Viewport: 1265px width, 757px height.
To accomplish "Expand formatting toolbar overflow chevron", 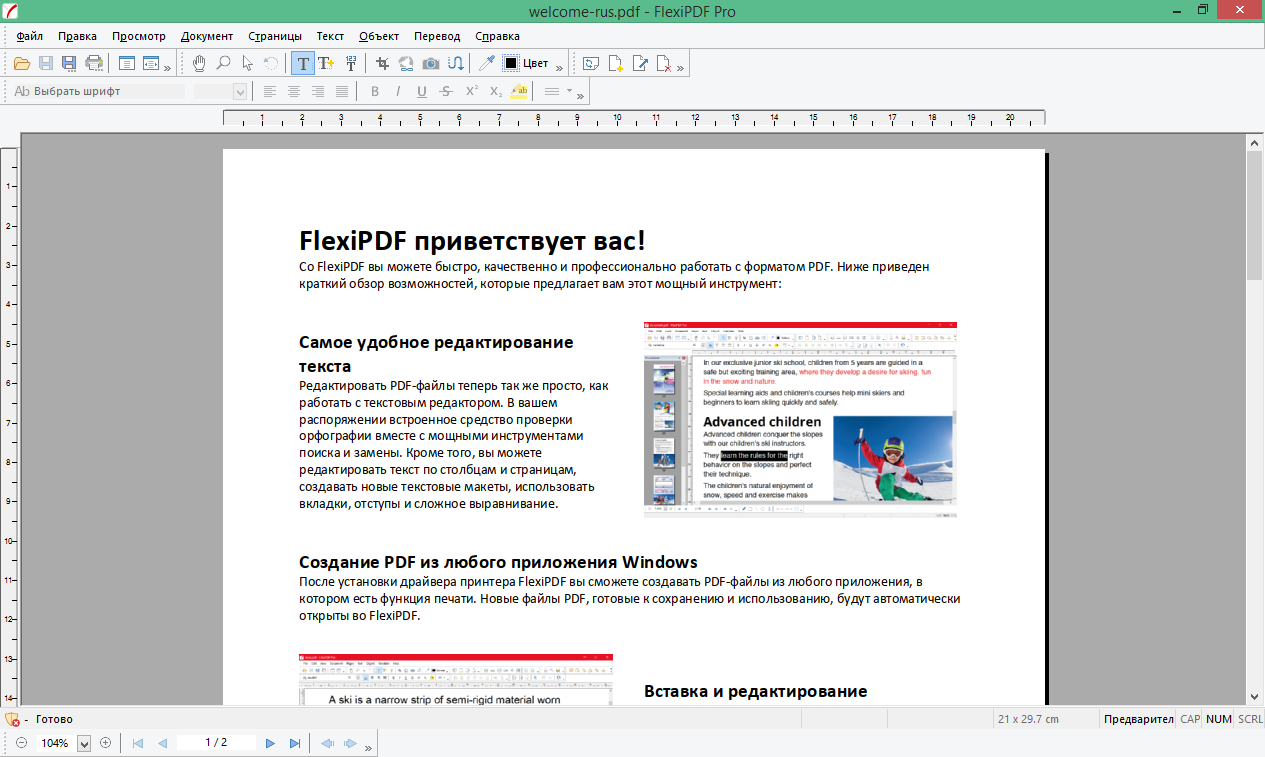I will click(x=580, y=96).
